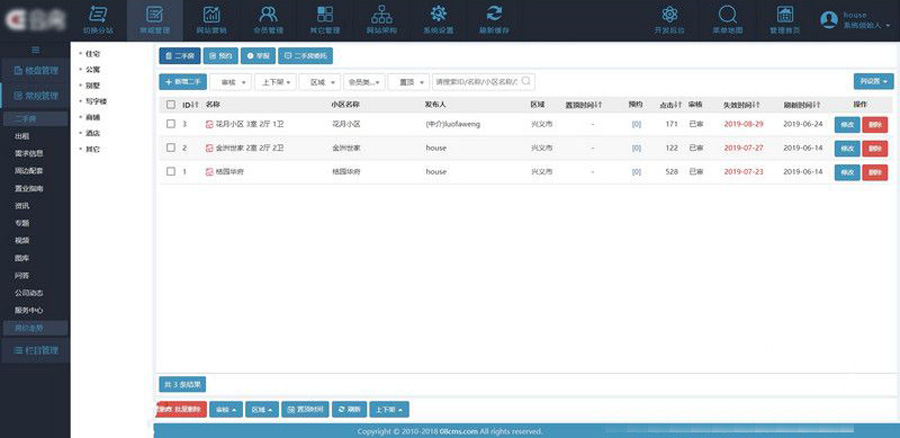Screen dimensions: 900x438
Task: Select the checkbox for 桔园华府 row
Action: [171, 172]
